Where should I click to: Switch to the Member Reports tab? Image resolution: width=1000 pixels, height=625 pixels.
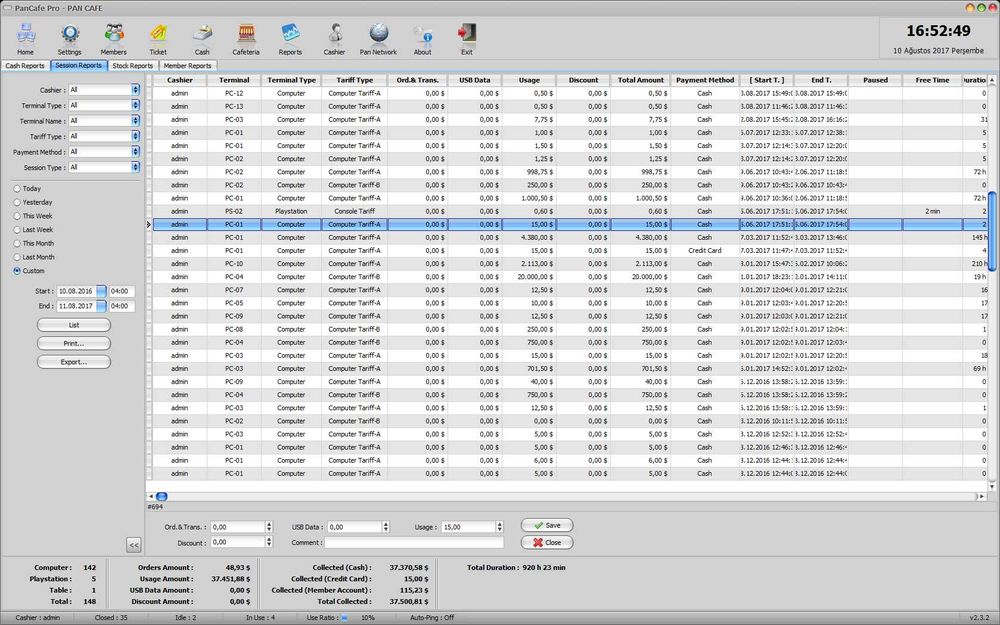pyautogui.click(x=188, y=66)
